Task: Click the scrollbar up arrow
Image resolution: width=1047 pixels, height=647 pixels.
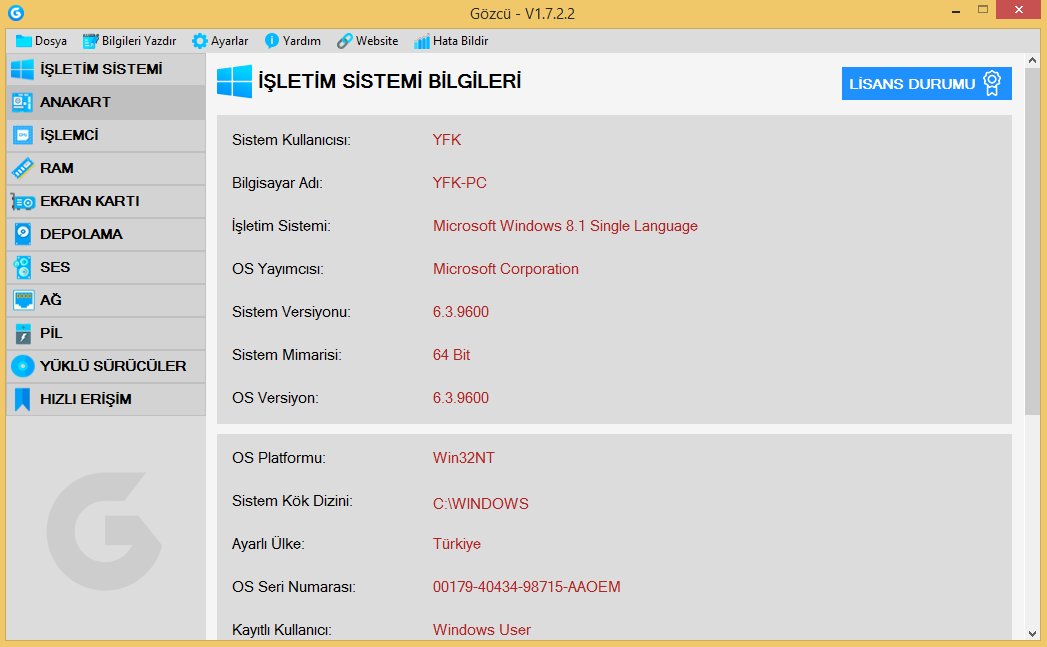Action: [1032, 61]
